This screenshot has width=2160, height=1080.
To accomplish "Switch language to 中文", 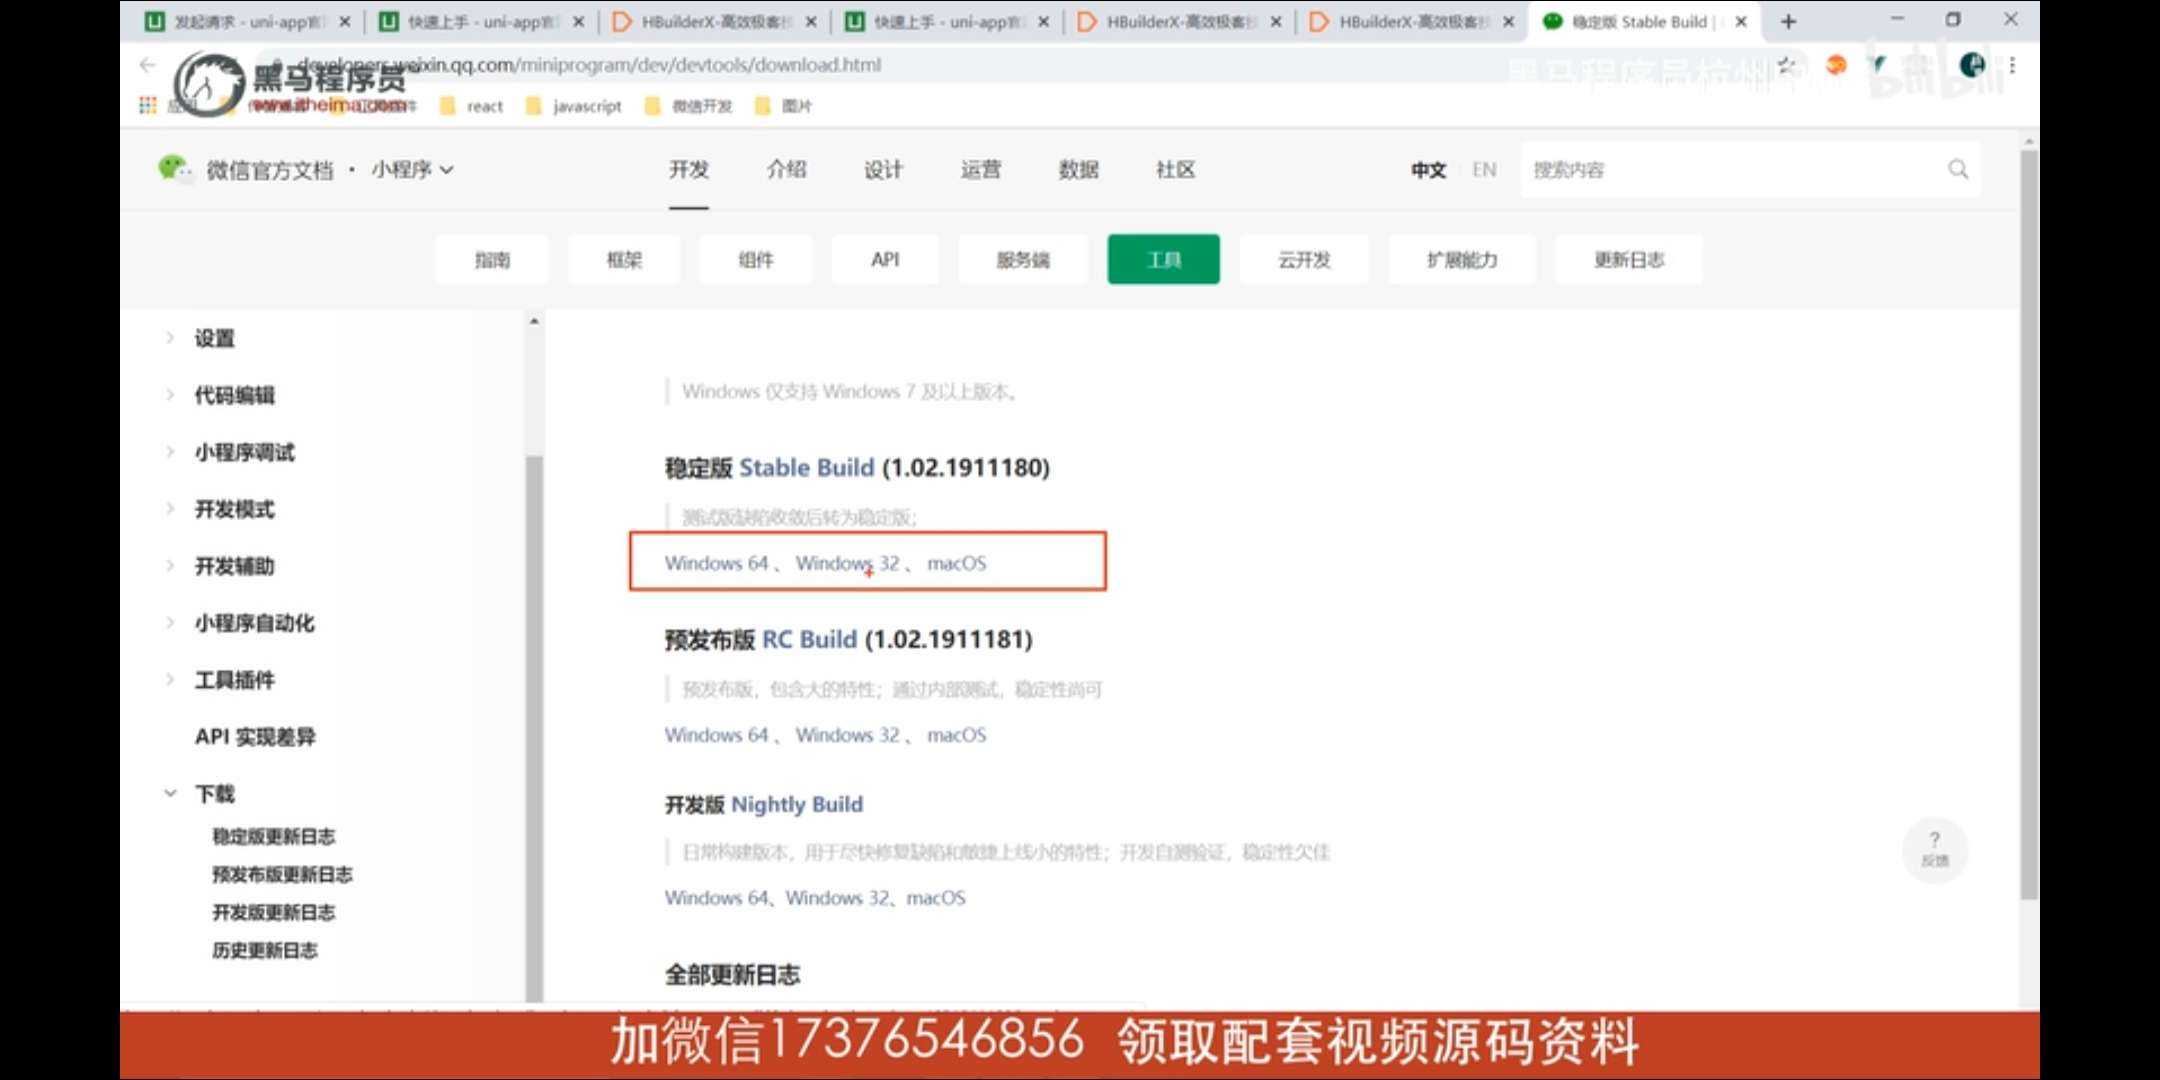I will [1428, 170].
